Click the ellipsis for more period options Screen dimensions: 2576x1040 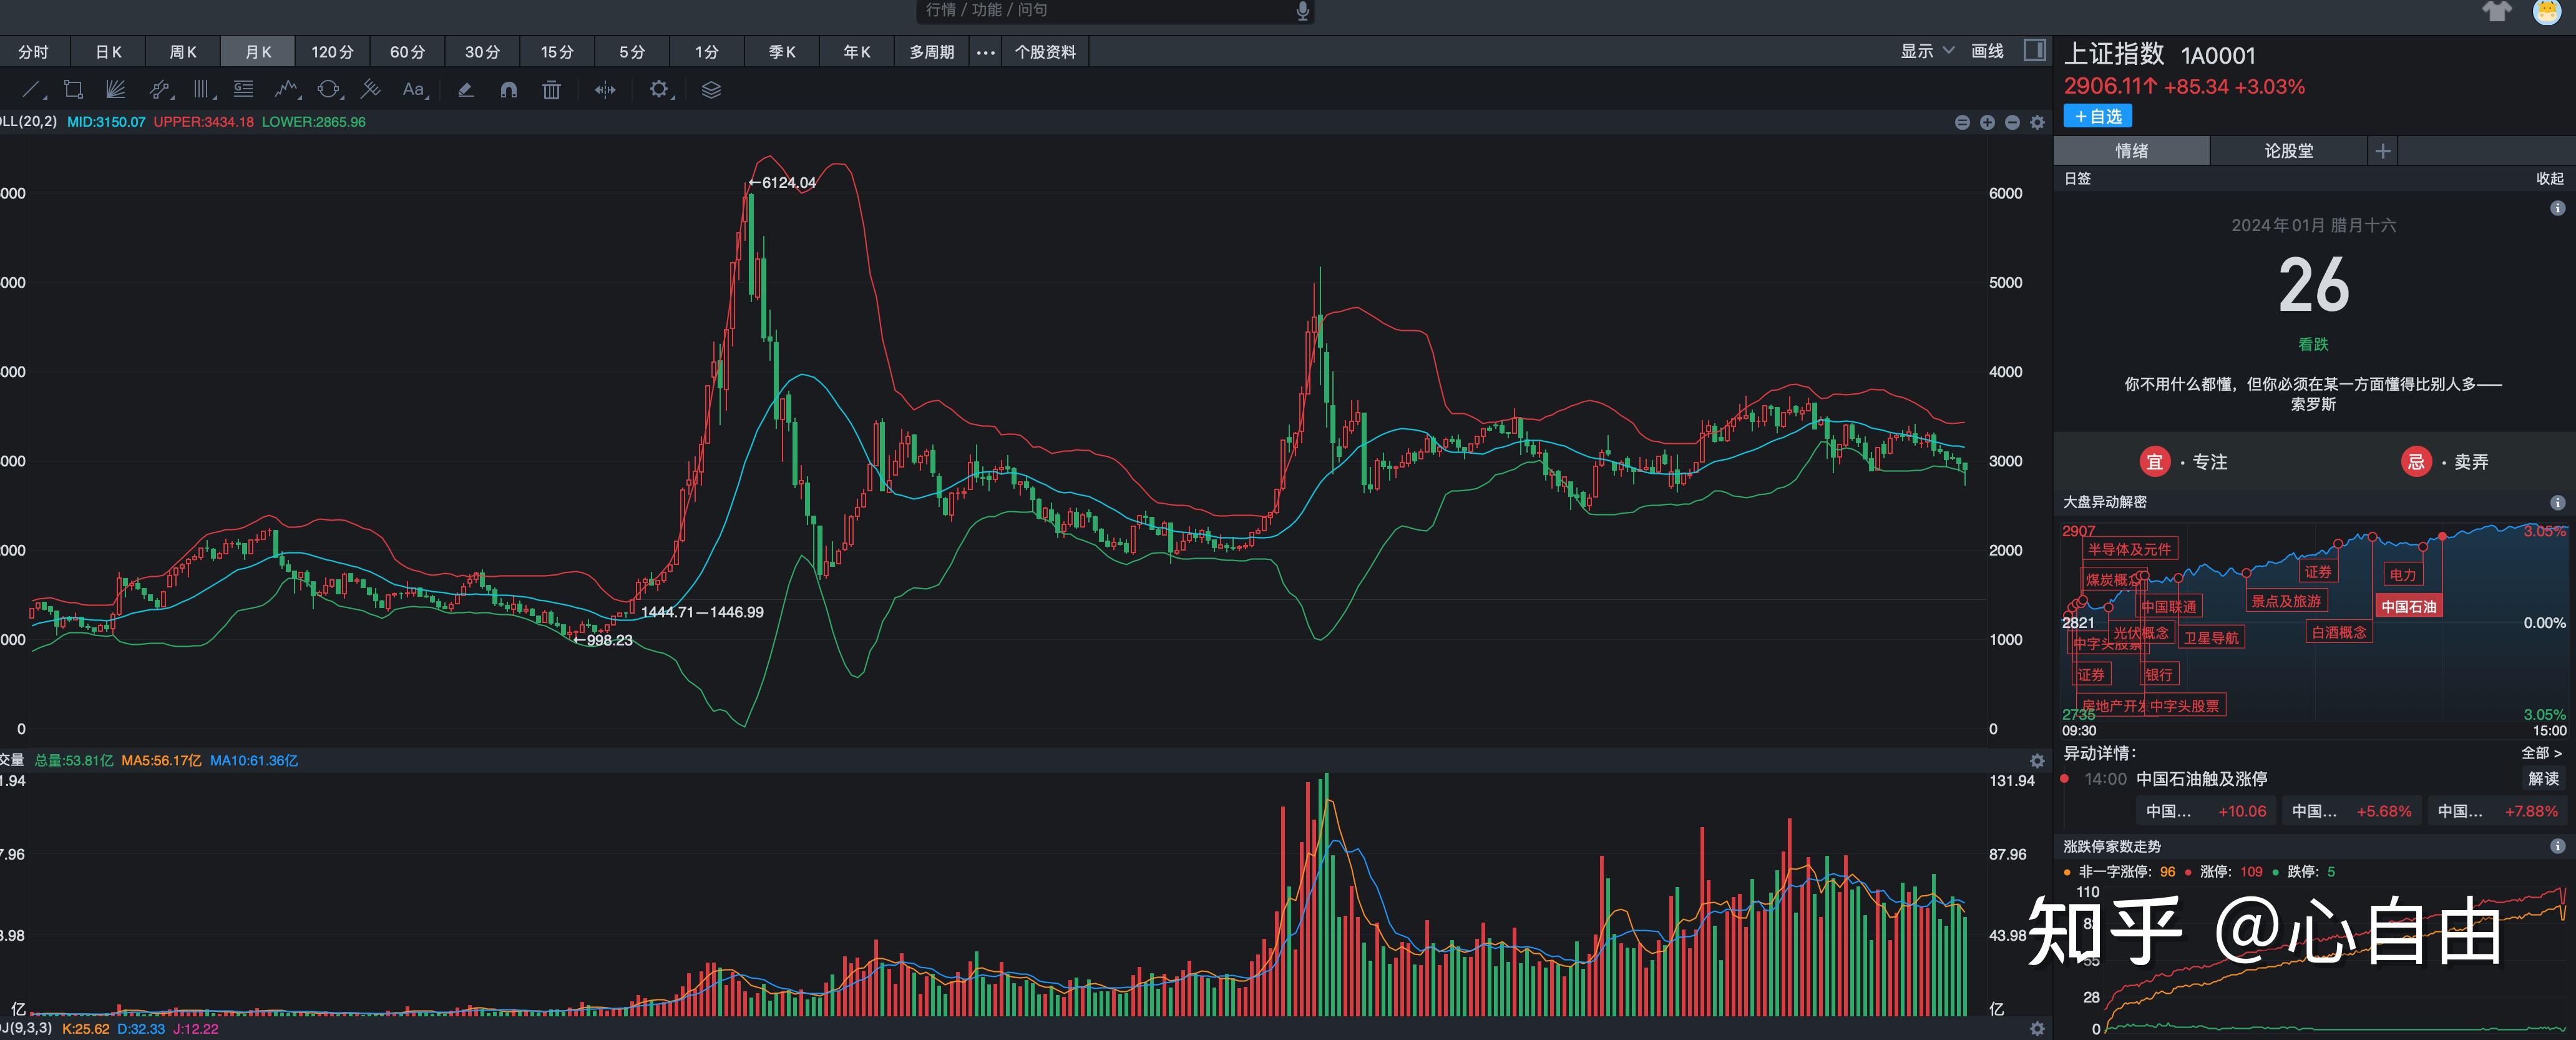click(986, 51)
